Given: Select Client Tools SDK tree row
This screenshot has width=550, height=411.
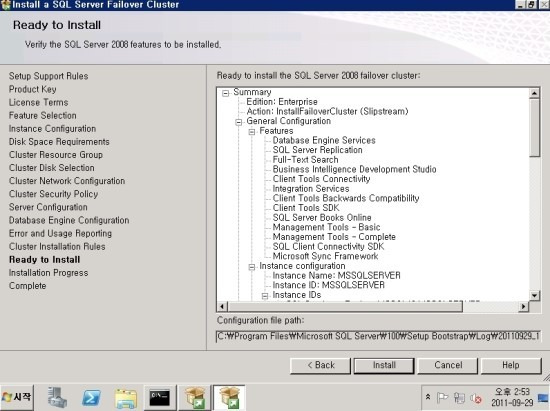Looking at the screenshot, I should click(306, 208).
